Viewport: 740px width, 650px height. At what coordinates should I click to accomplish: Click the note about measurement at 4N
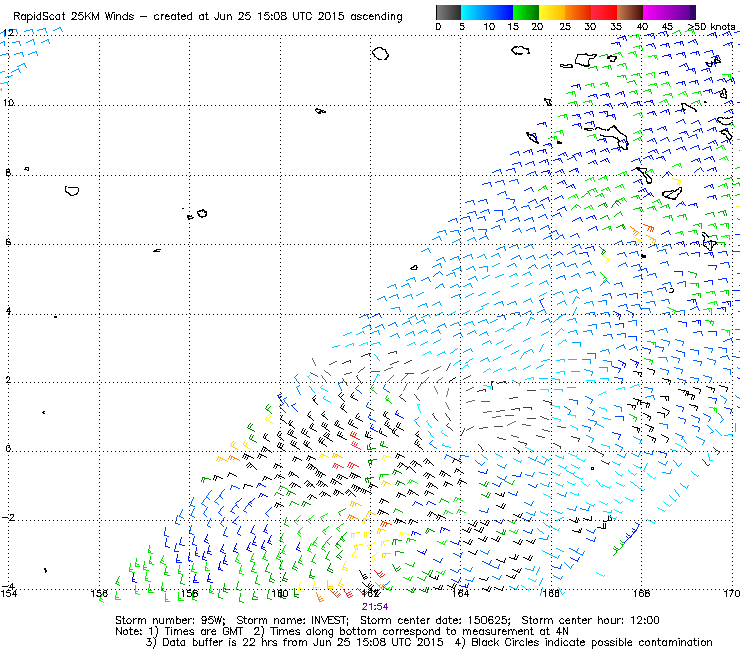tap(411, 632)
